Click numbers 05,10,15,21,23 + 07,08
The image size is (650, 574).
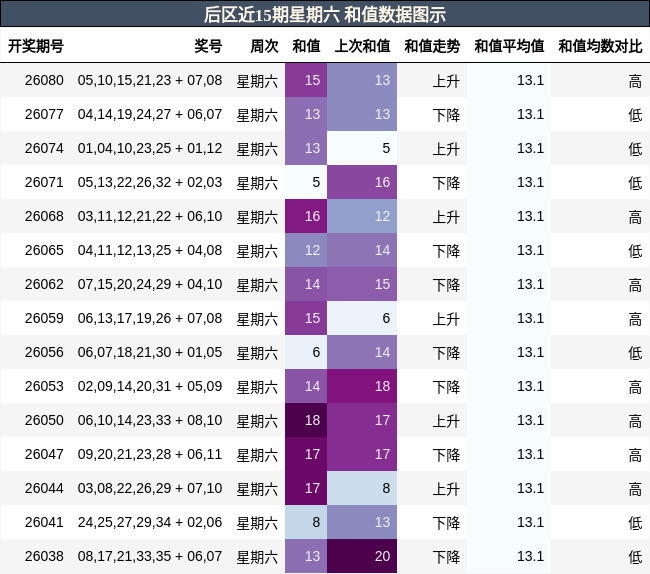coord(150,80)
